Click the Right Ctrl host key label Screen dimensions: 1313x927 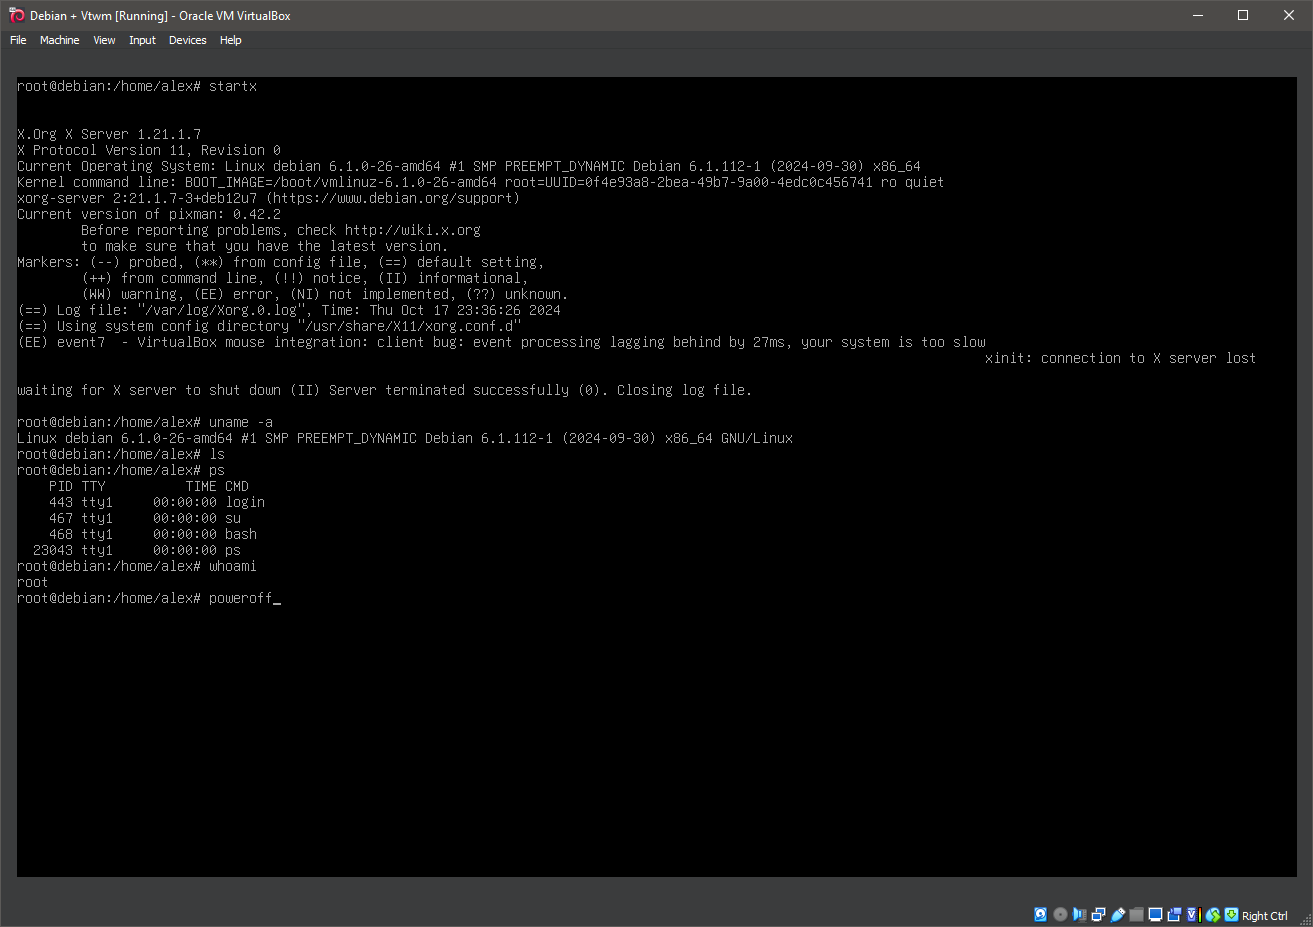coord(1264,915)
